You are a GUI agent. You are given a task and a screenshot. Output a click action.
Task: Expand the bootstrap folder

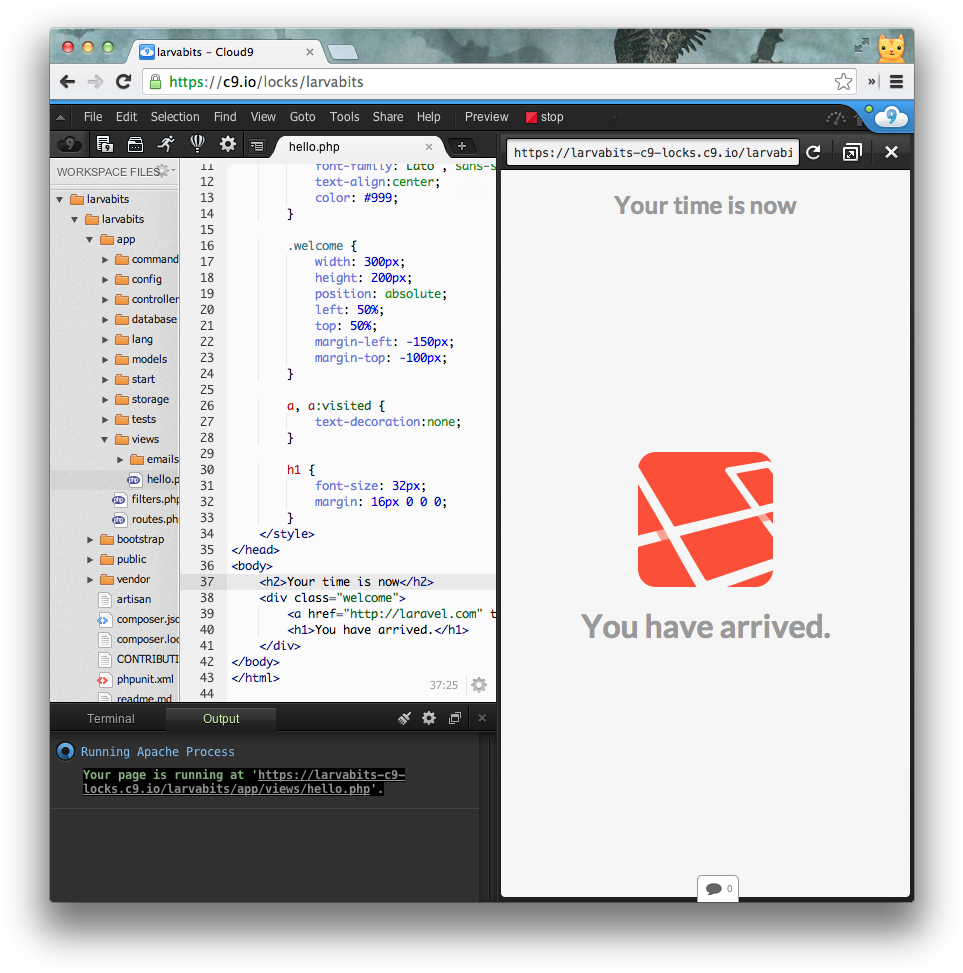(x=90, y=540)
